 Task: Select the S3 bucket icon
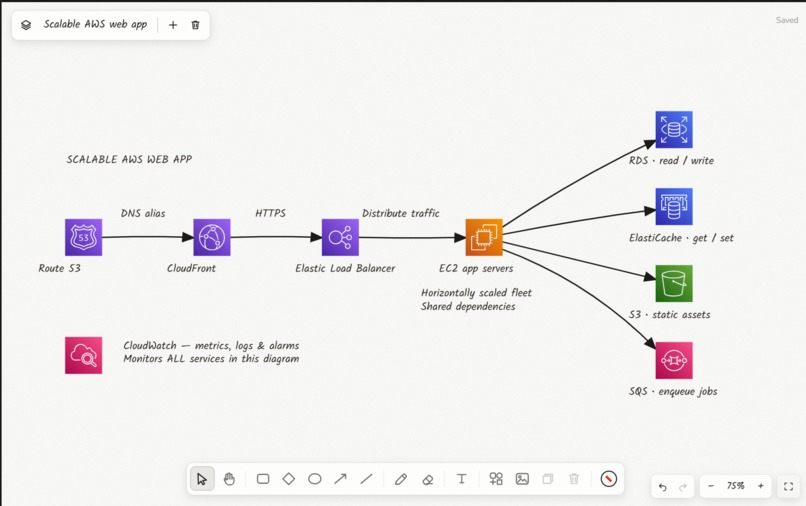pyautogui.click(x=674, y=283)
